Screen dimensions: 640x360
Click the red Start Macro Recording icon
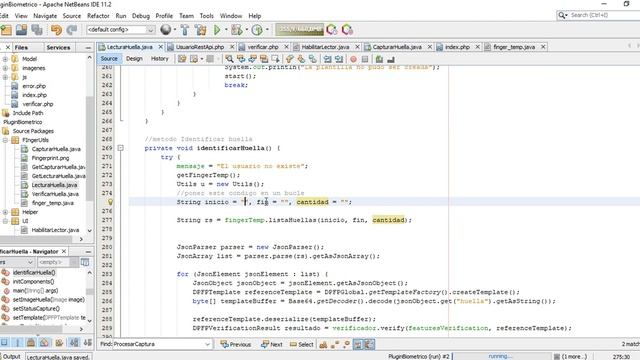(353, 59)
